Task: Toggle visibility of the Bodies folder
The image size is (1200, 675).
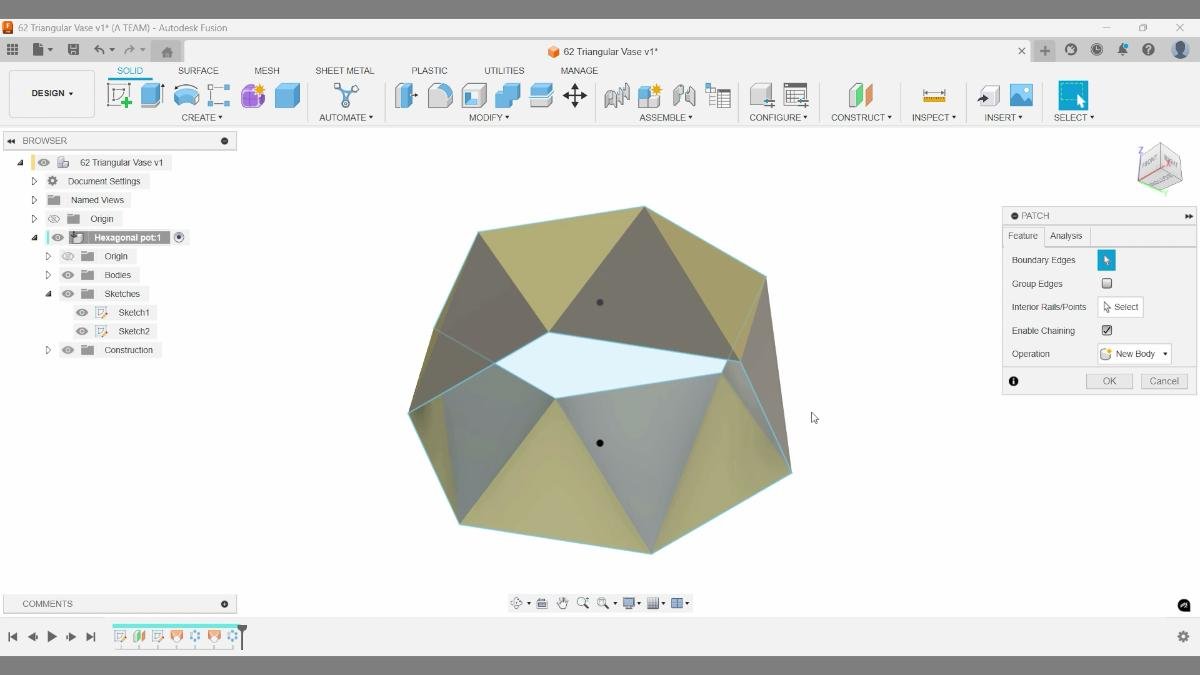Action: tap(67, 274)
